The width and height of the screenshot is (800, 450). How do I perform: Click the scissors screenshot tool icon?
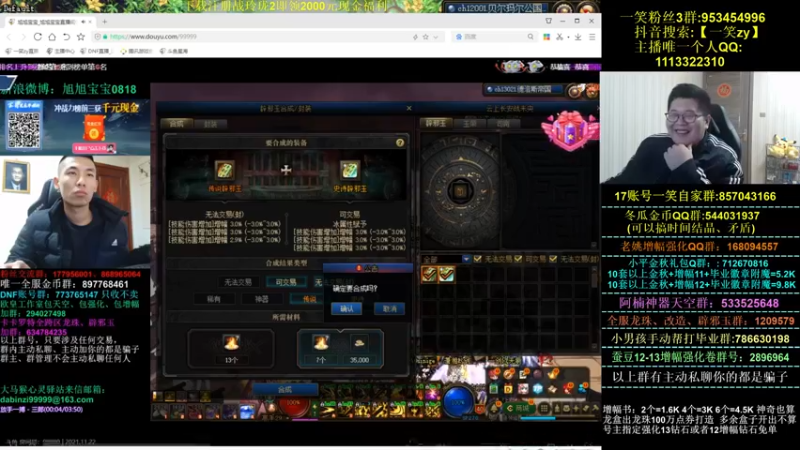point(560,37)
